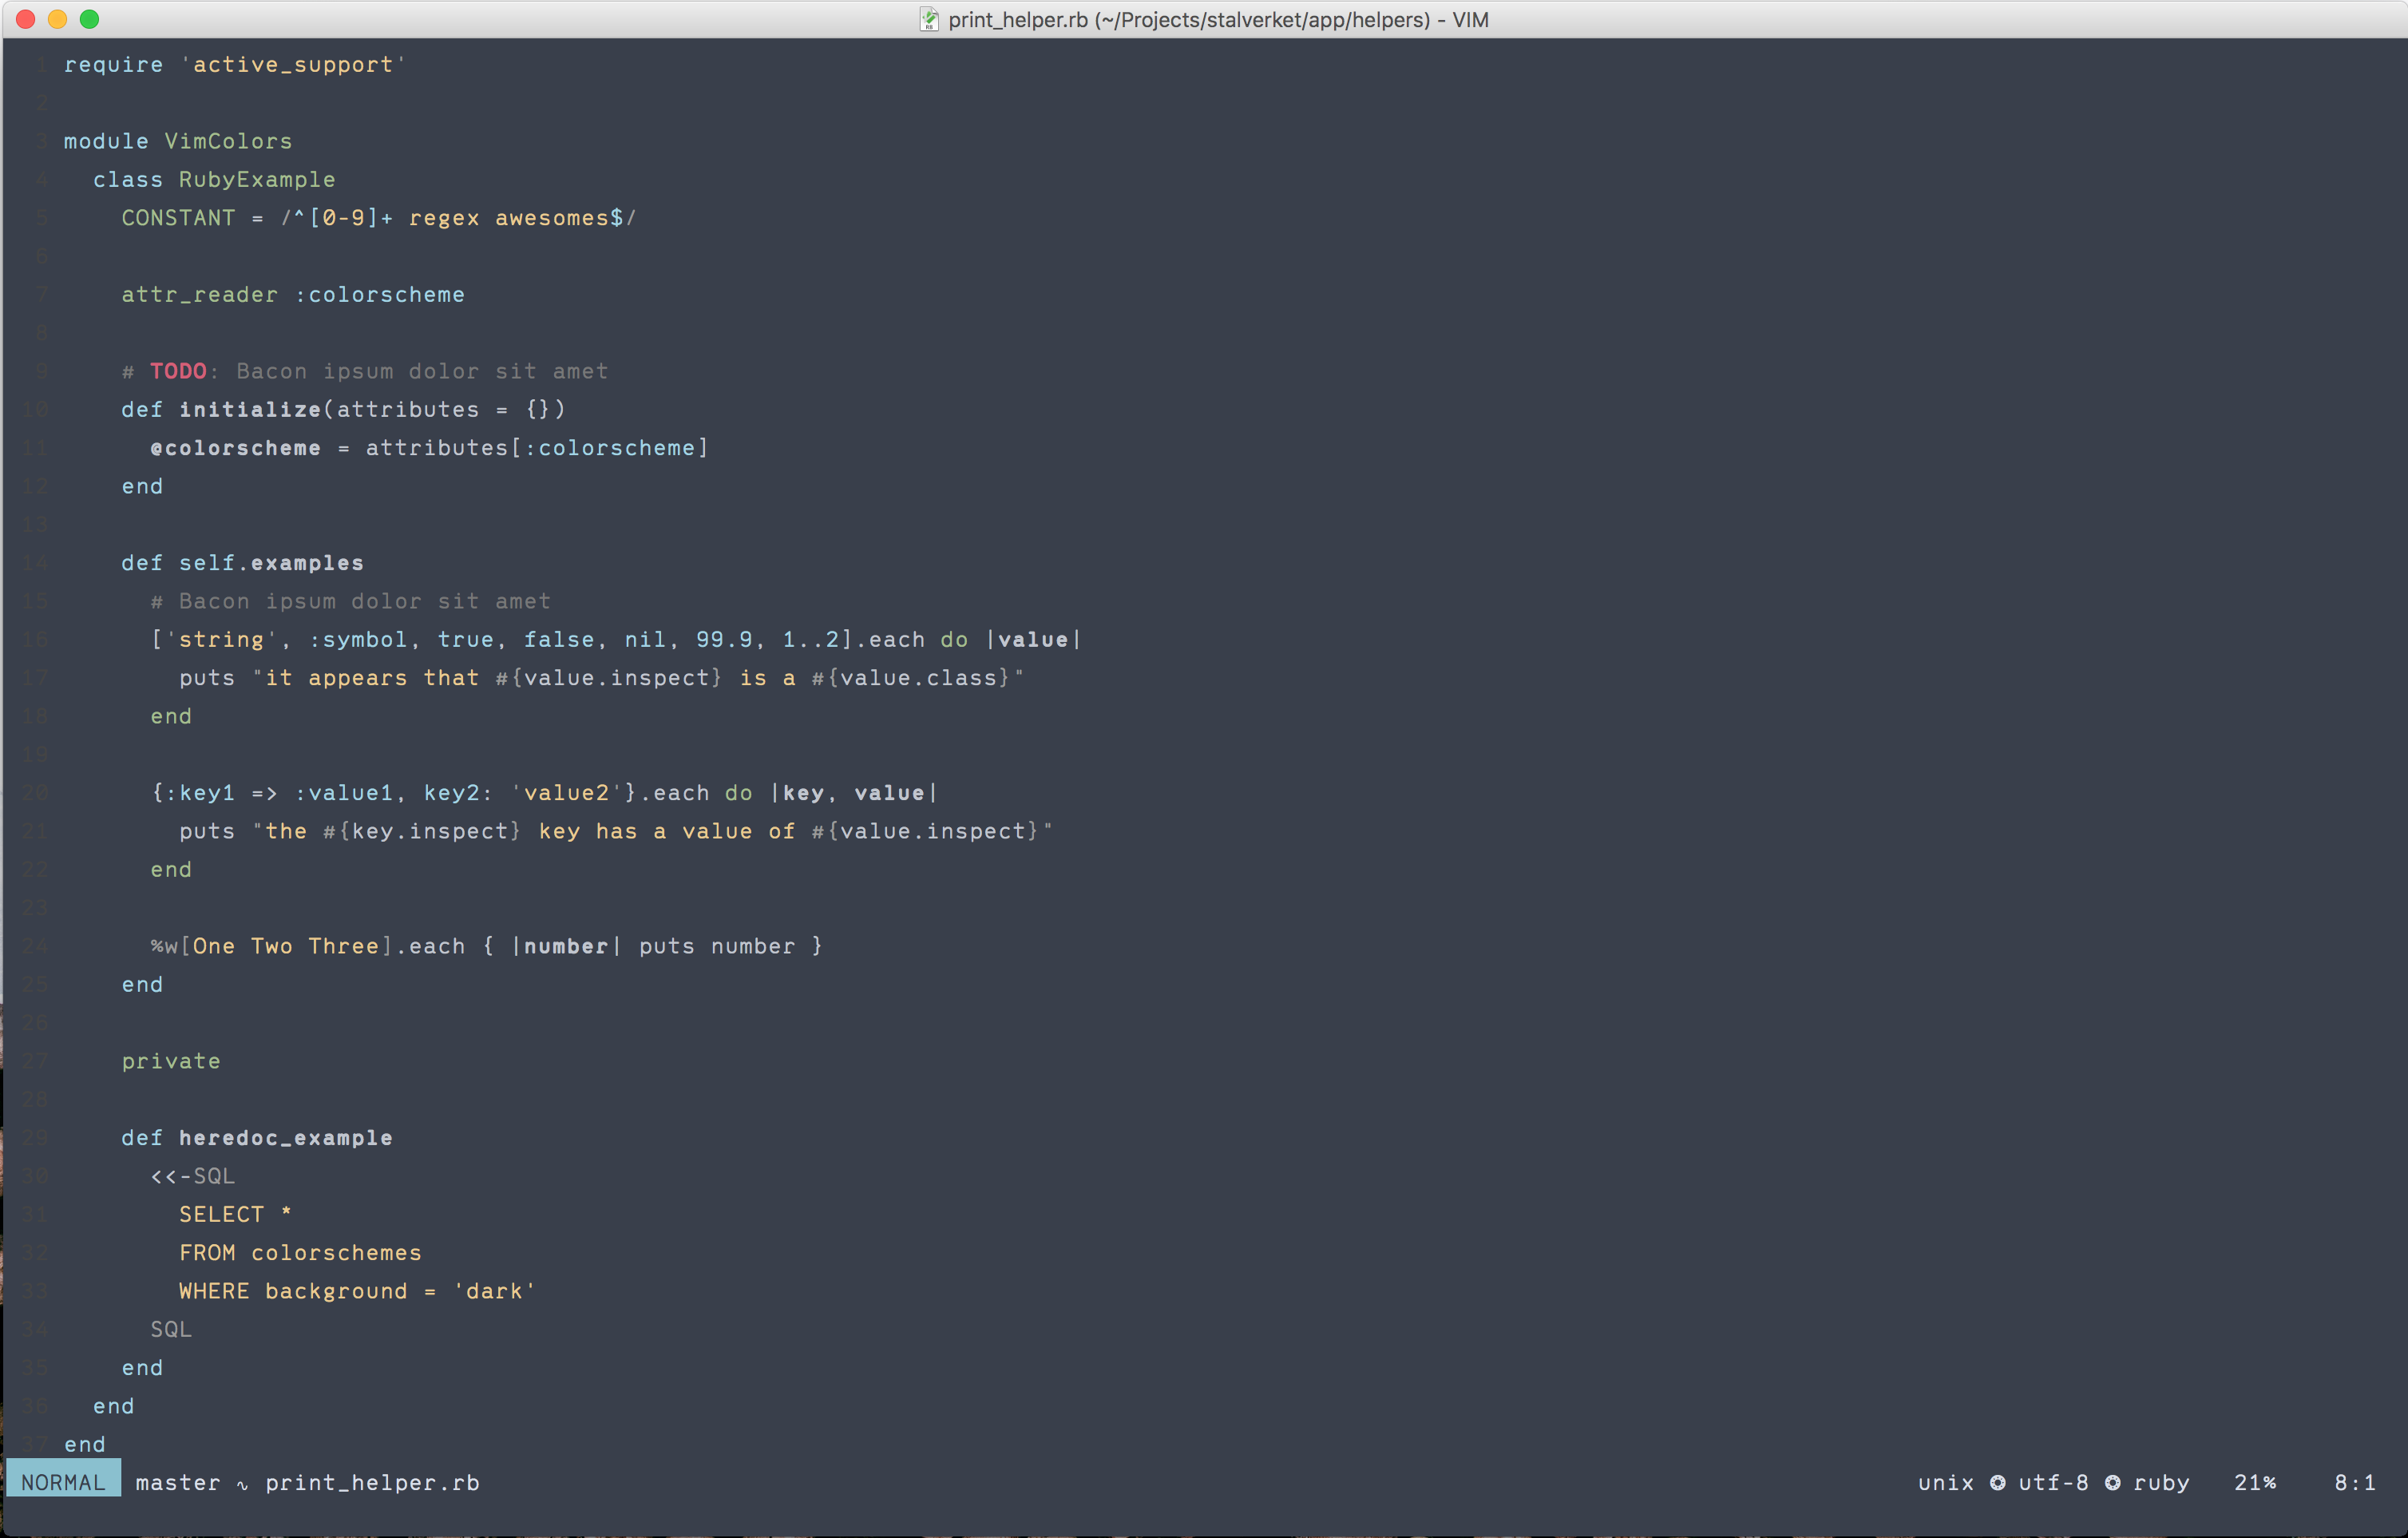Place cursor on the red TODO keyword

178,371
